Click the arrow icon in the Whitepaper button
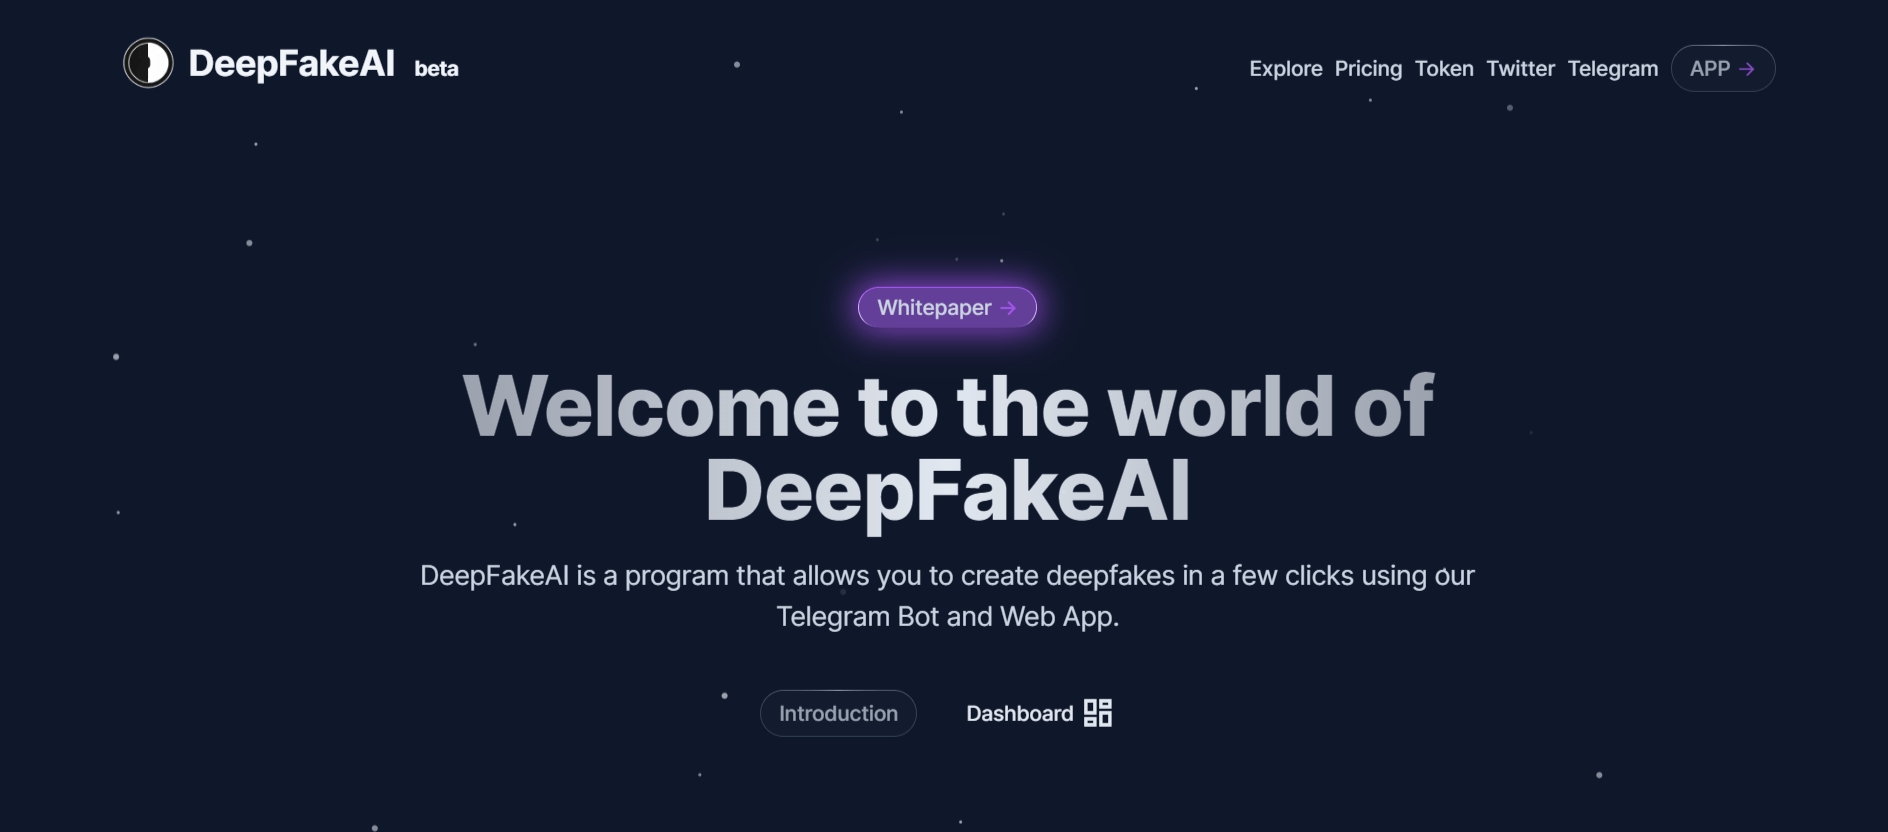This screenshot has width=1888, height=832. [x=1008, y=308]
